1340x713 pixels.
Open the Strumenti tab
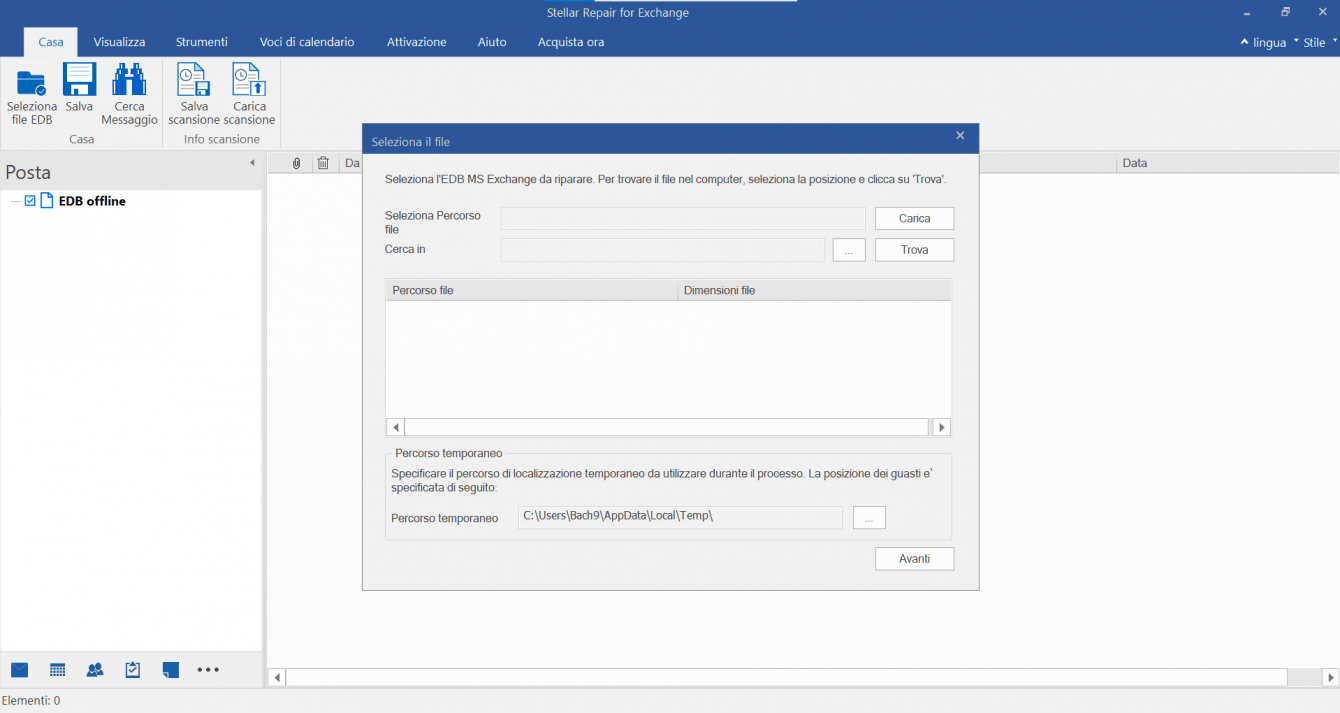202,42
